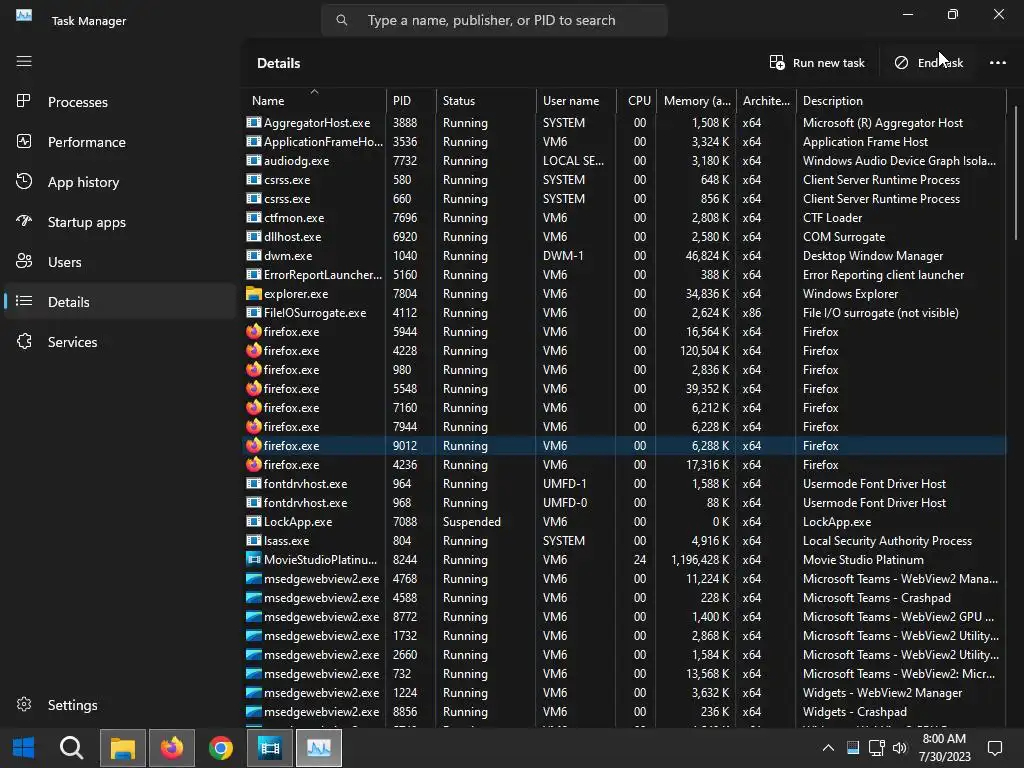The image size is (1024, 768).
Task: Click the search magnifier icon
Action: pyautogui.click(x=342, y=20)
